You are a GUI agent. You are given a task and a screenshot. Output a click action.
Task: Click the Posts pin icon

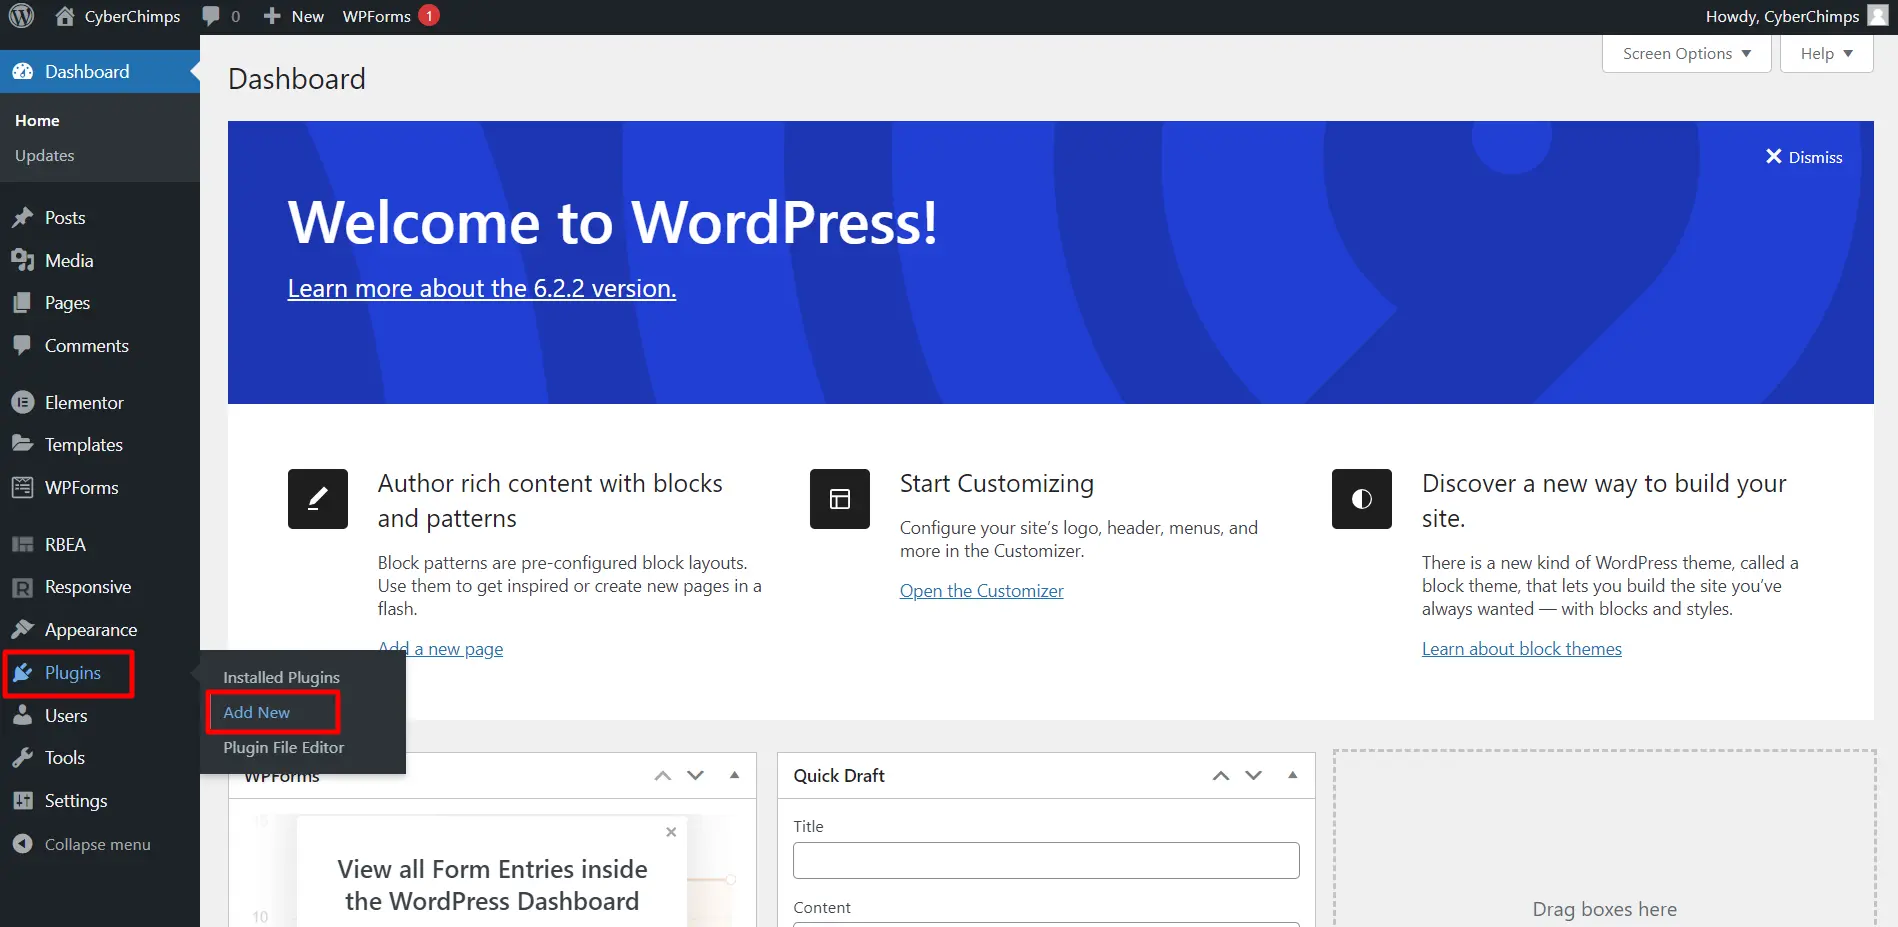pyautogui.click(x=23, y=217)
